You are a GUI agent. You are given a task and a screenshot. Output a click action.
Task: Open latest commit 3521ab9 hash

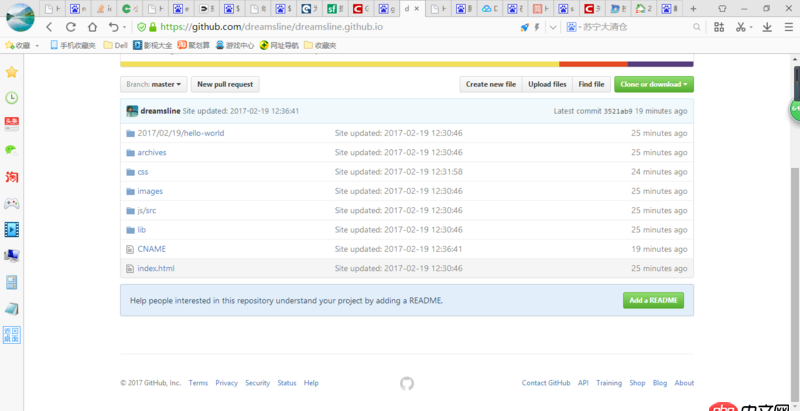pyautogui.click(x=618, y=111)
